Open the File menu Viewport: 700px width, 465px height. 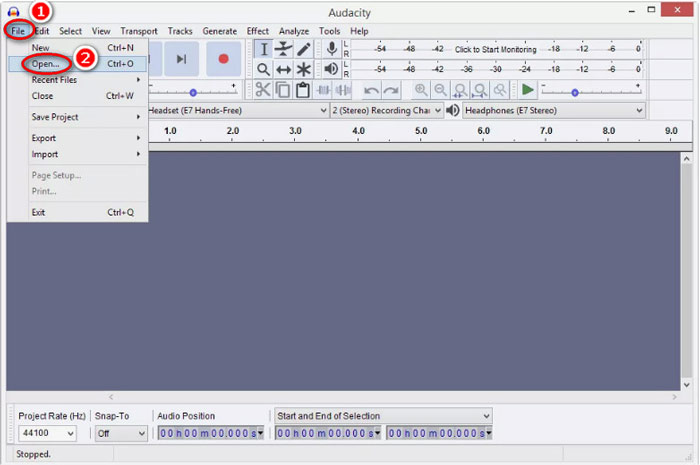pos(18,31)
